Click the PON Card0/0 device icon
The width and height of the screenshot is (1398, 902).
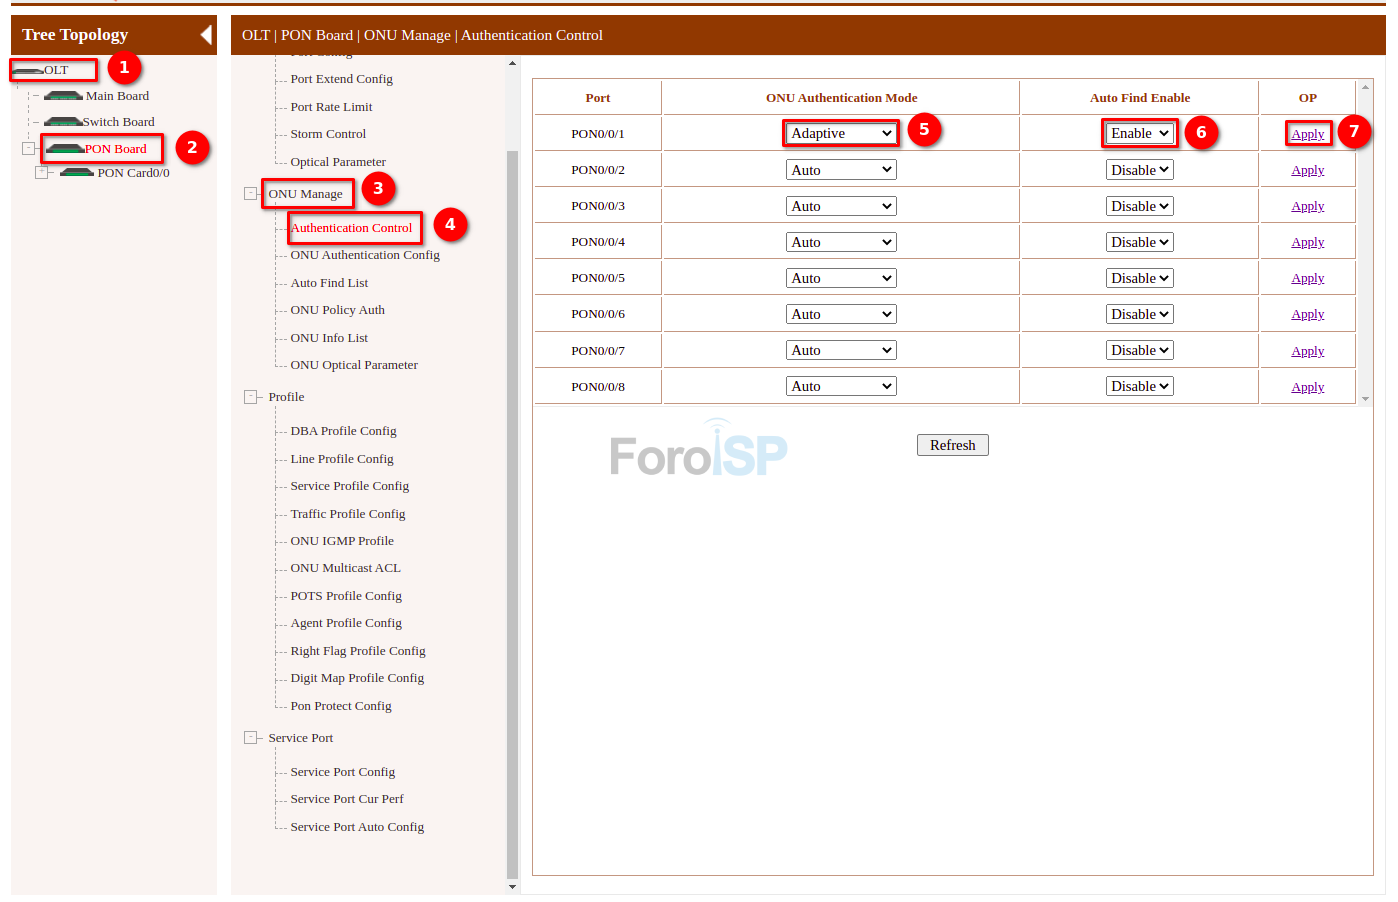(77, 173)
